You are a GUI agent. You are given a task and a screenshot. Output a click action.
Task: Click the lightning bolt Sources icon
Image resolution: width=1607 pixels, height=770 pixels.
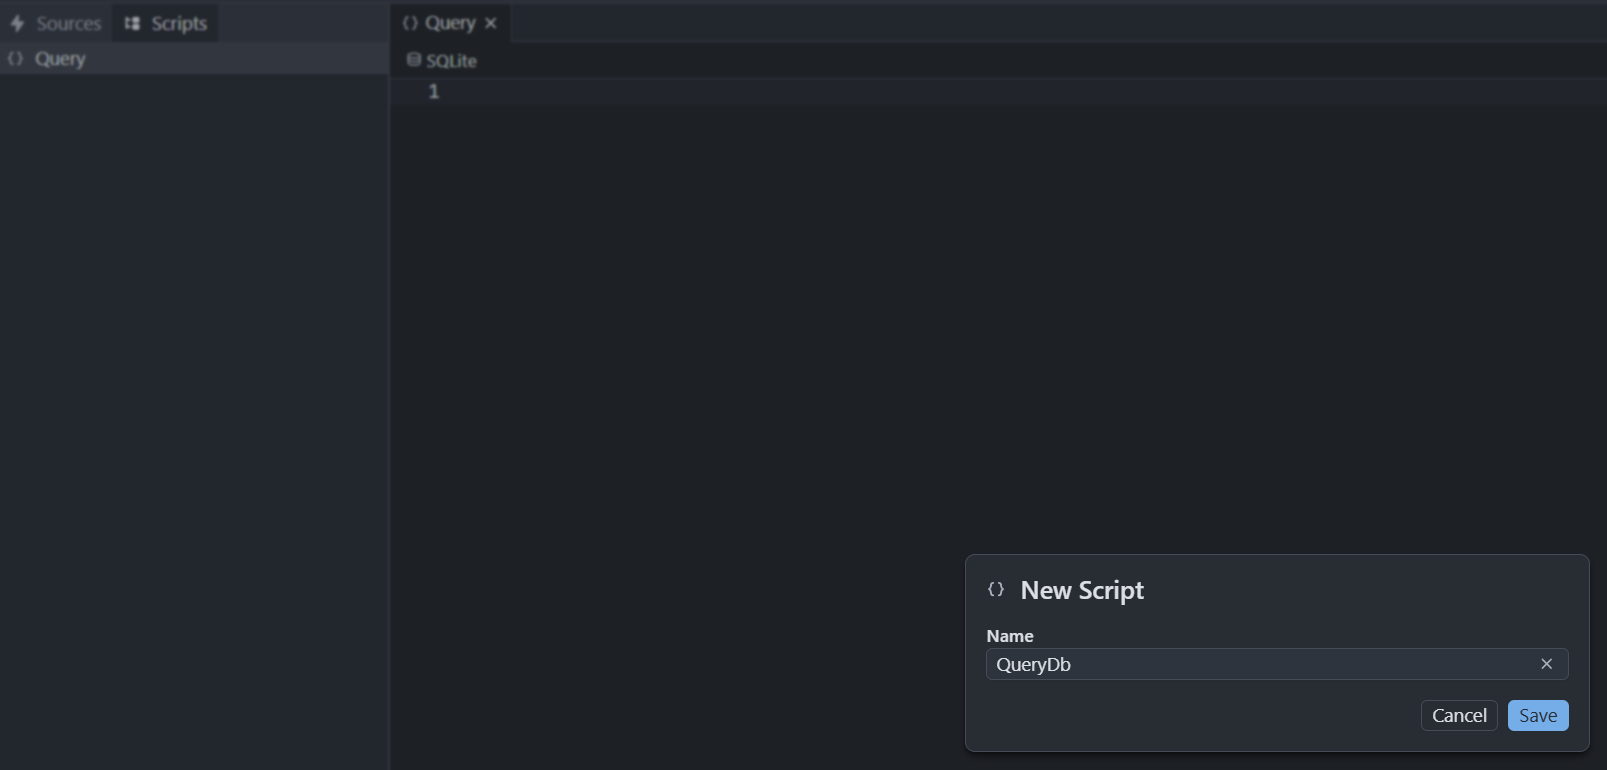[x=17, y=23]
